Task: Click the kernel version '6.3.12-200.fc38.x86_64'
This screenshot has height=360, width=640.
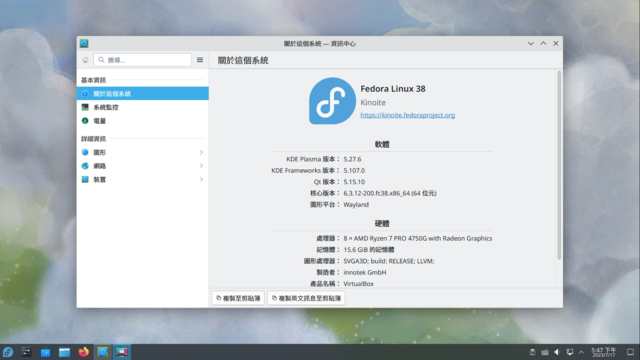Action: coord(376,193)
